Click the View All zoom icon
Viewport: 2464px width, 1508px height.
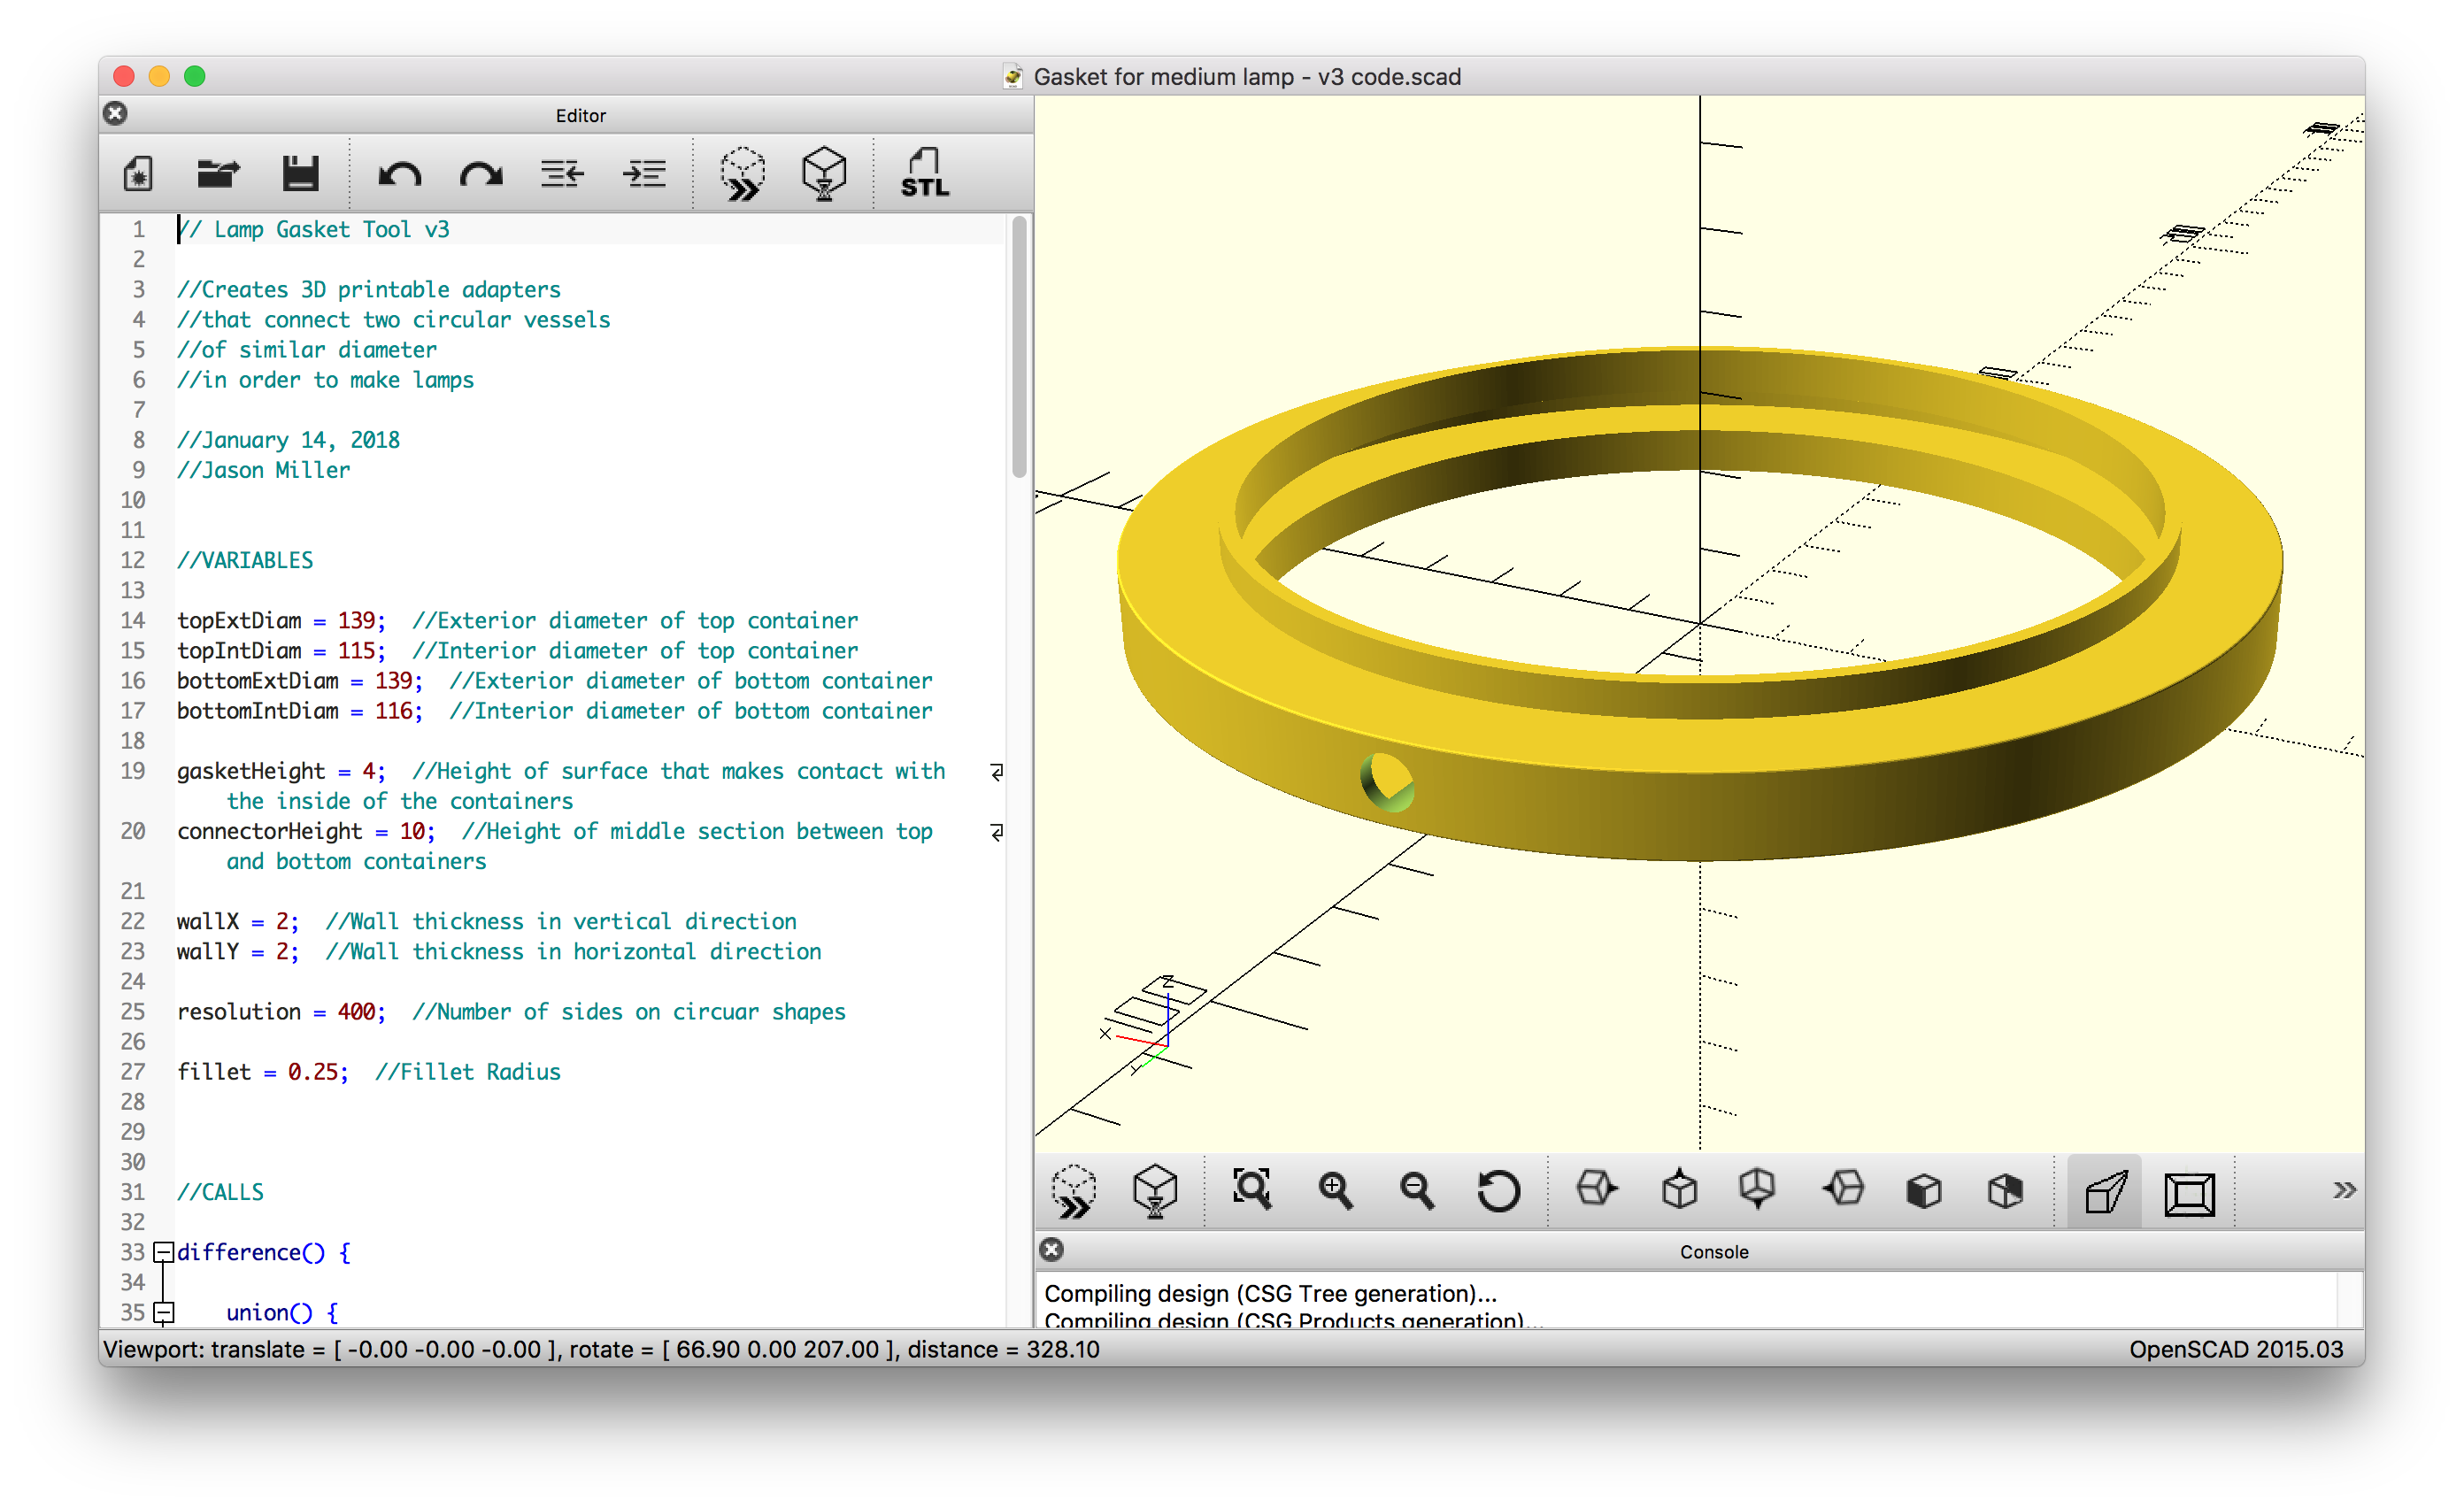(x=1251, y=1190)
